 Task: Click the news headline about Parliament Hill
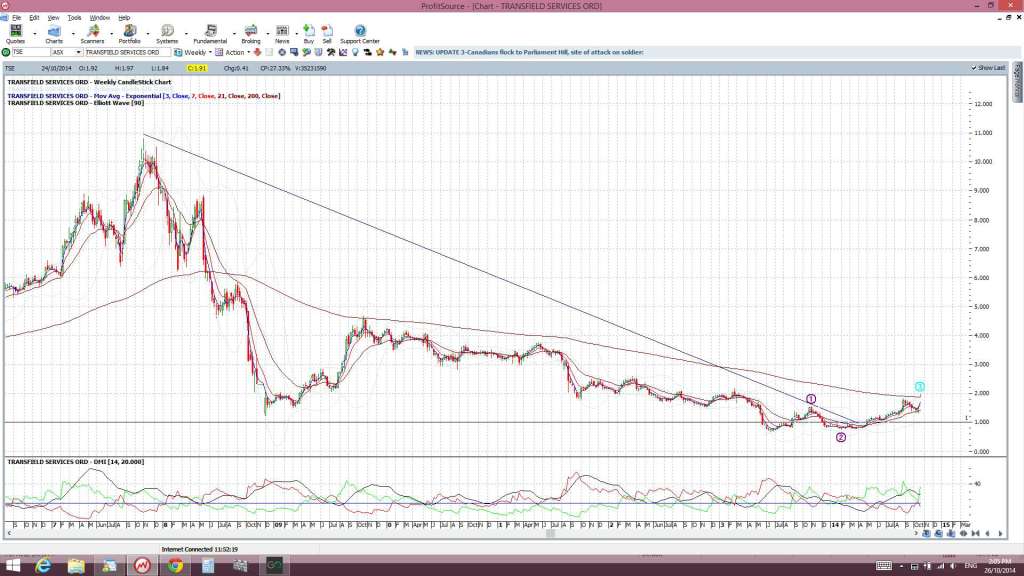coord(530,52)
